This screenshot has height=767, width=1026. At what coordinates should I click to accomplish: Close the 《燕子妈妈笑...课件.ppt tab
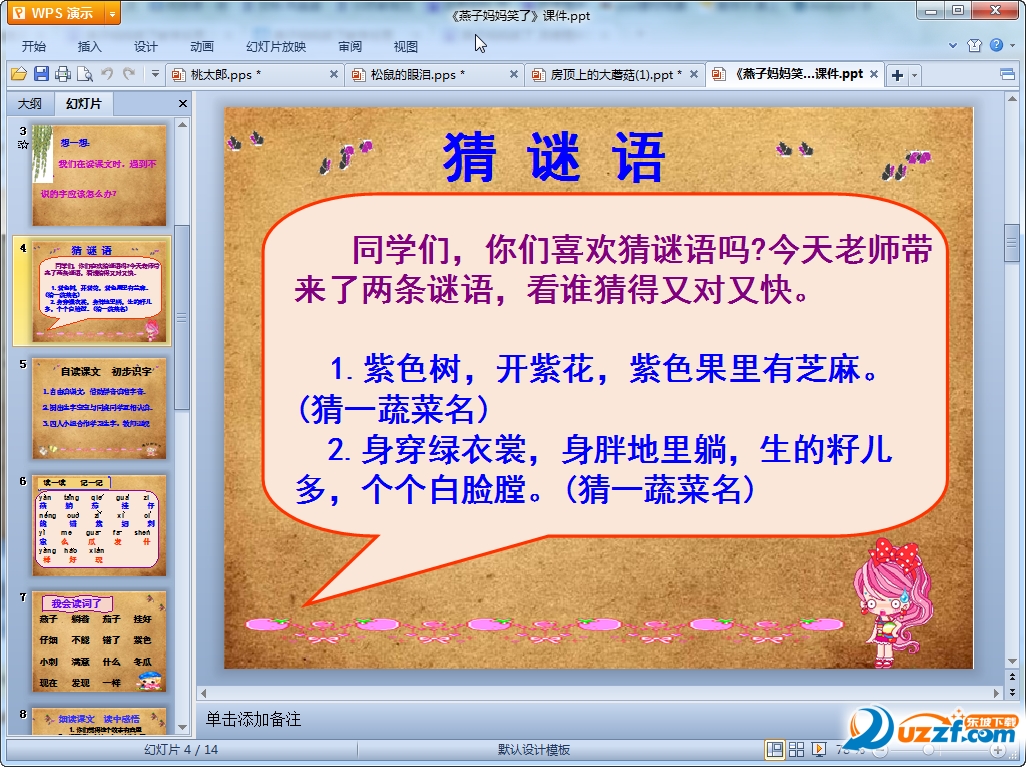874,75
